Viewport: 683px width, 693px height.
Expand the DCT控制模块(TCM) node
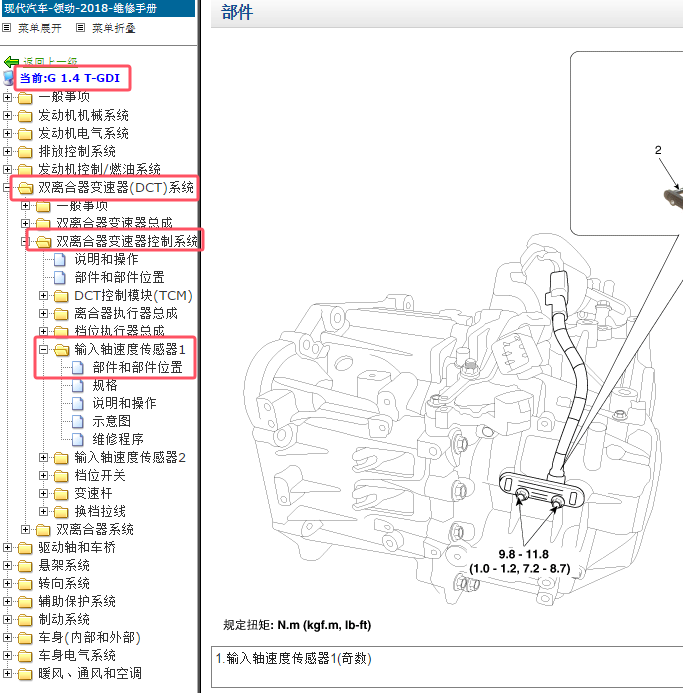43,295
